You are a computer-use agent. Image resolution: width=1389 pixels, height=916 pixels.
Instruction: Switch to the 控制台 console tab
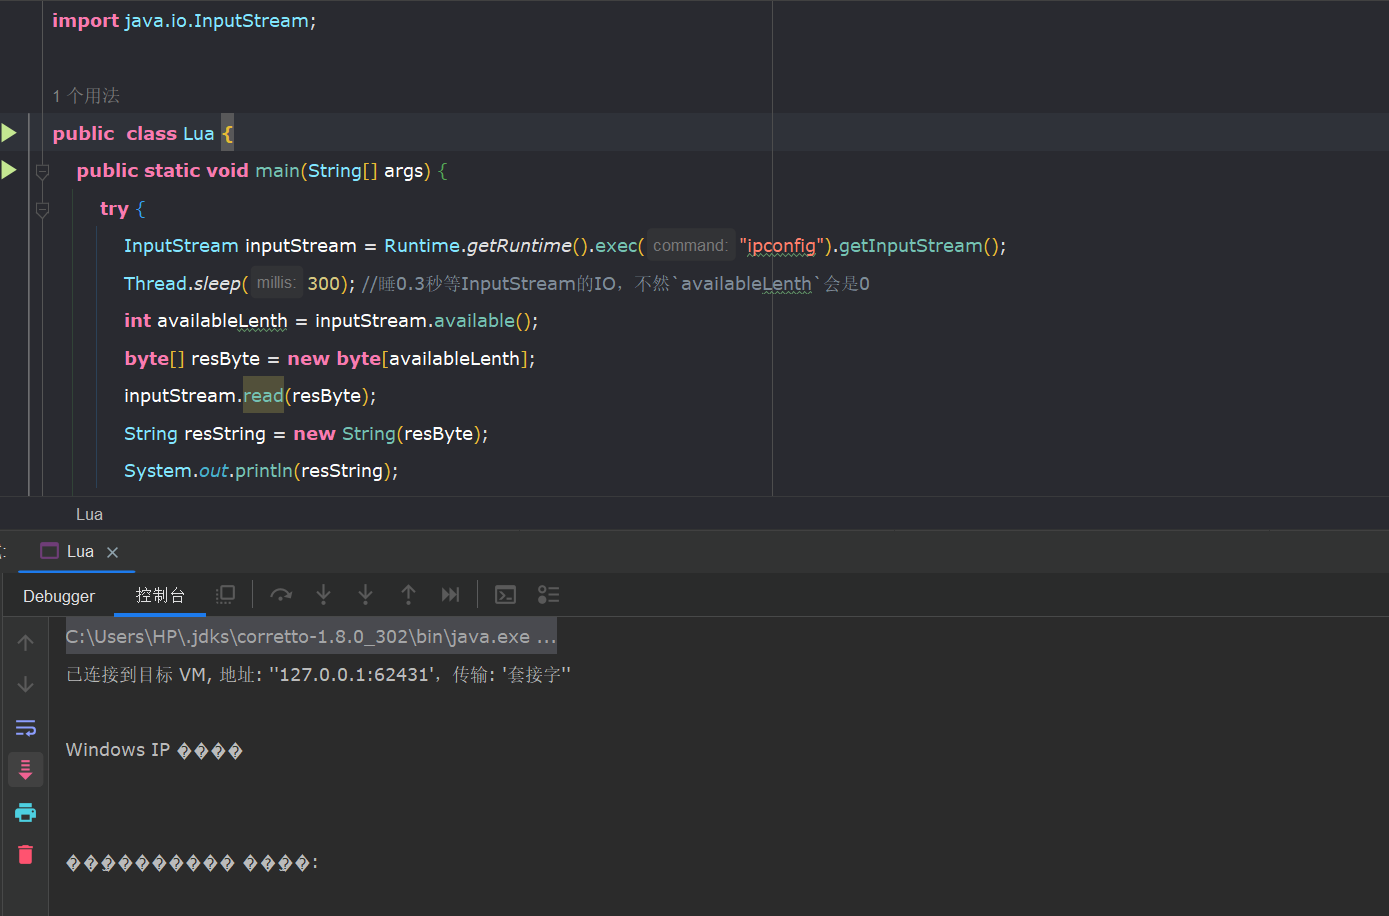[160, 595]
